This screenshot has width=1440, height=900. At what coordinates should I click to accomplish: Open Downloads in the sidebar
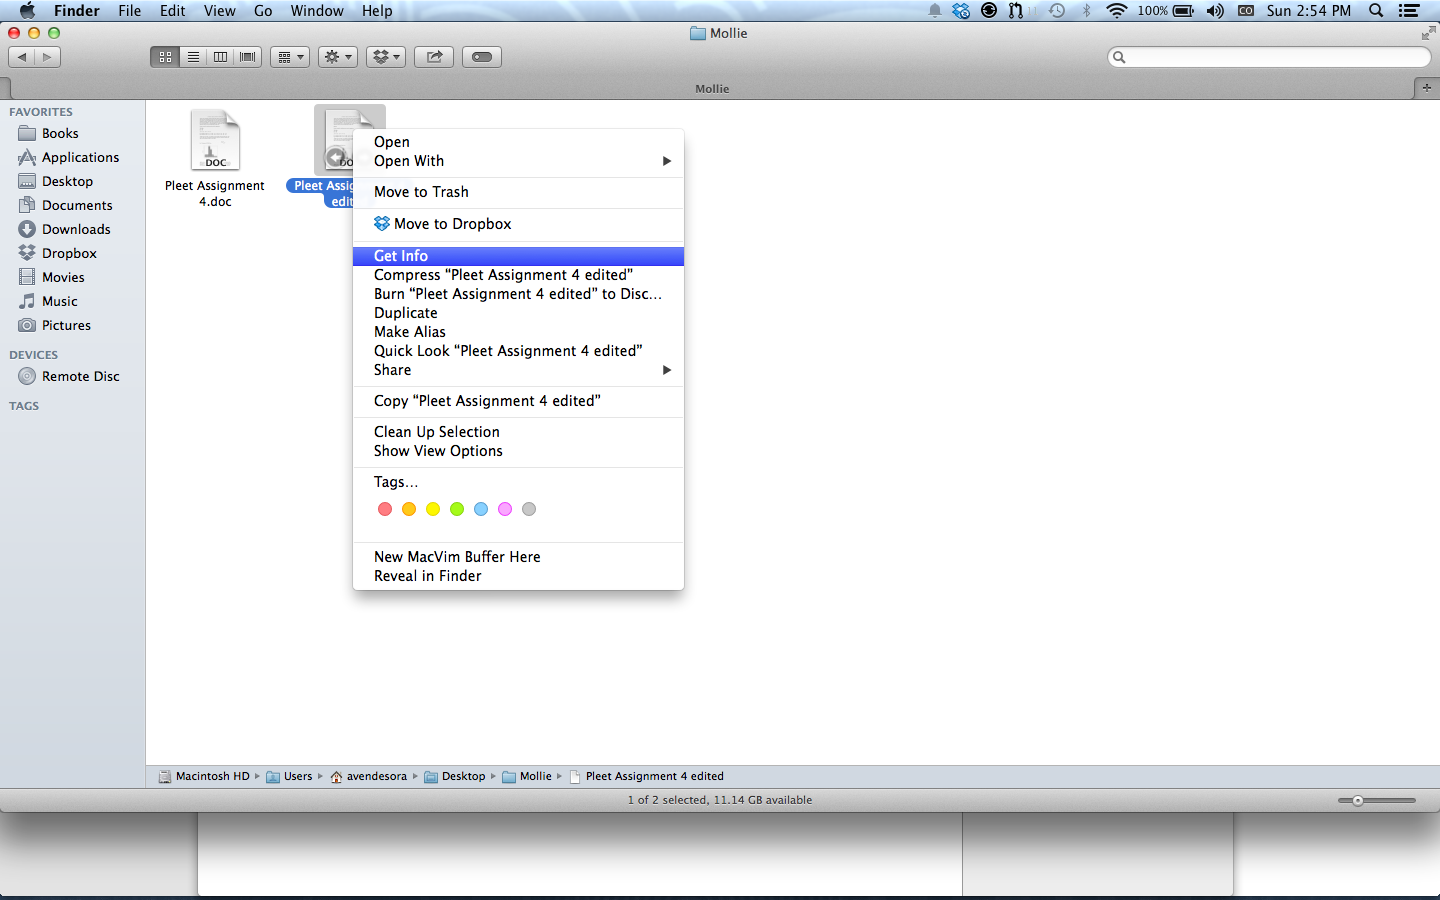click(x=76, y=229)
